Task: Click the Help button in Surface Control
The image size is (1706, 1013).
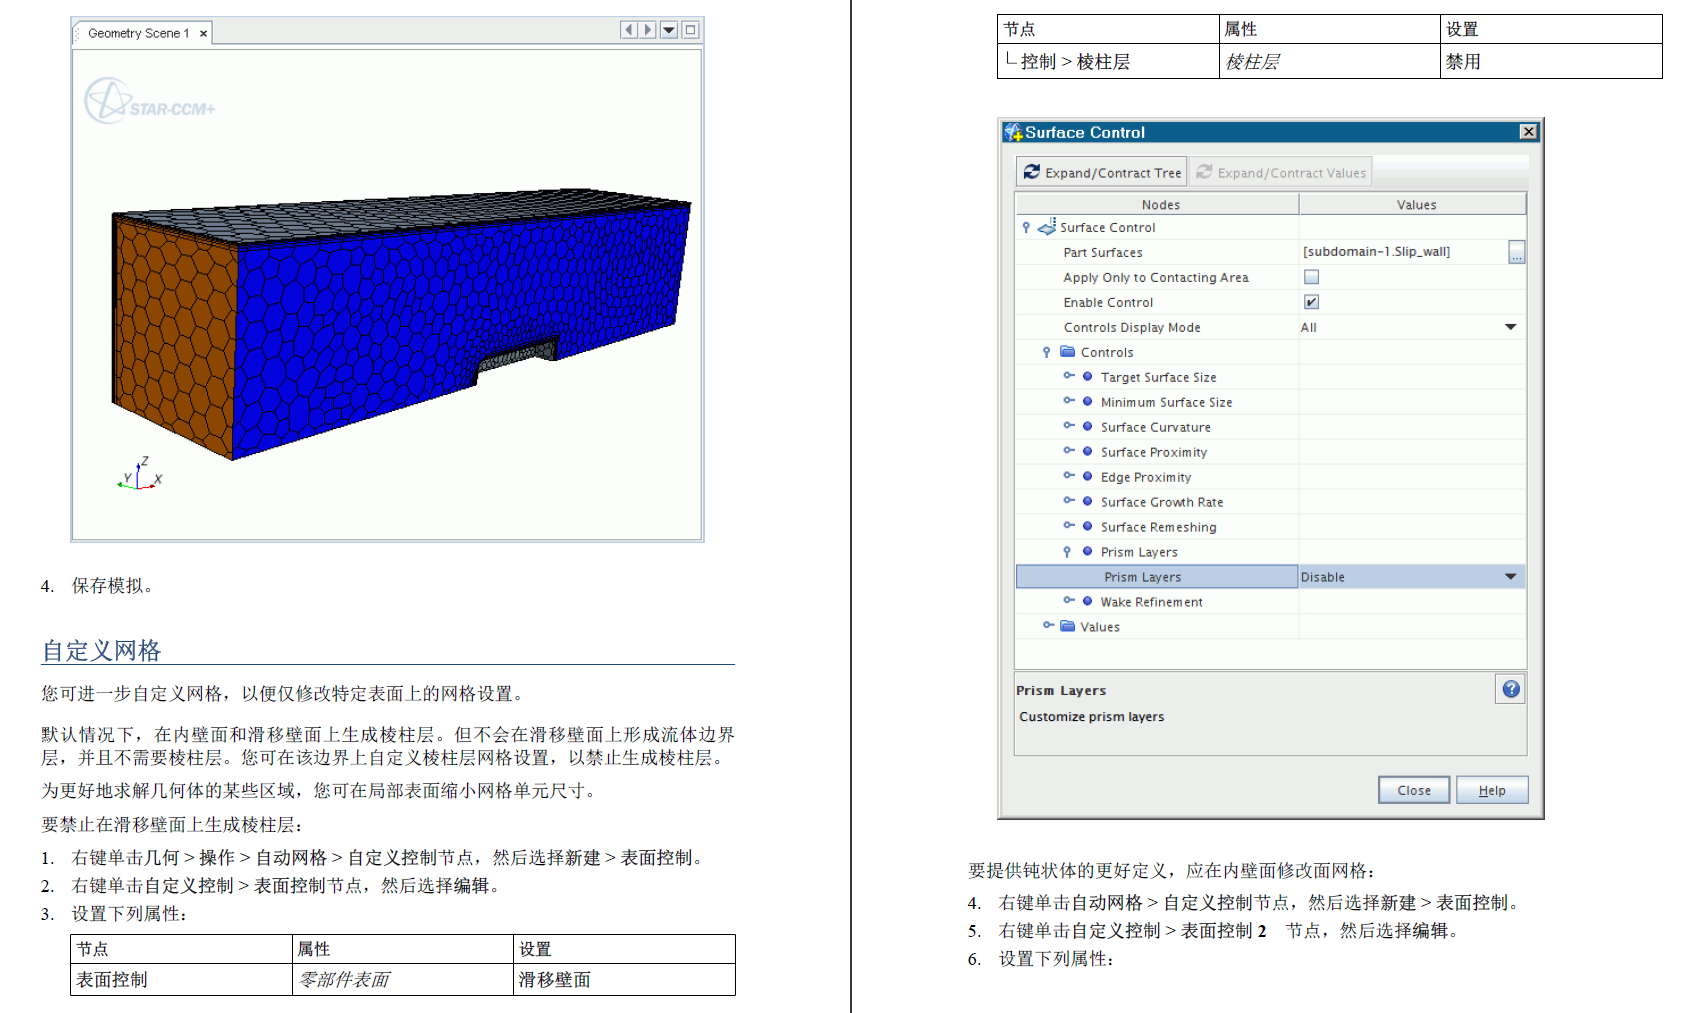Action: pyautogui.click(x=1492, y=790)
